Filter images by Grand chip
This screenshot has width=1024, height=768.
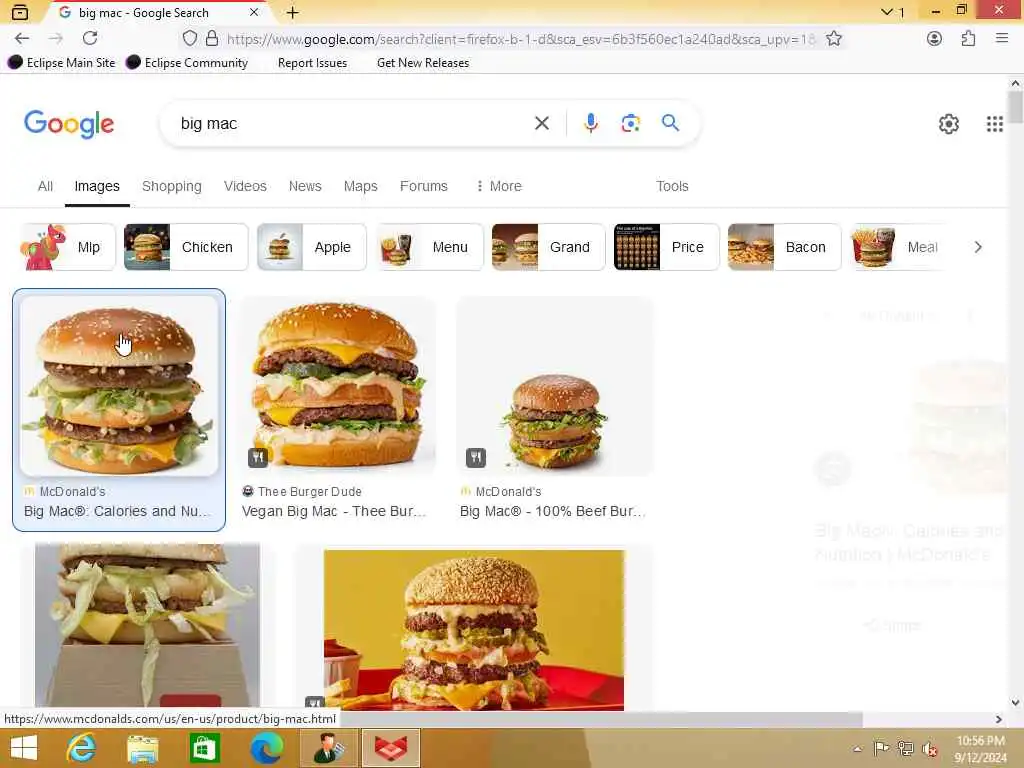pos(548,247)
